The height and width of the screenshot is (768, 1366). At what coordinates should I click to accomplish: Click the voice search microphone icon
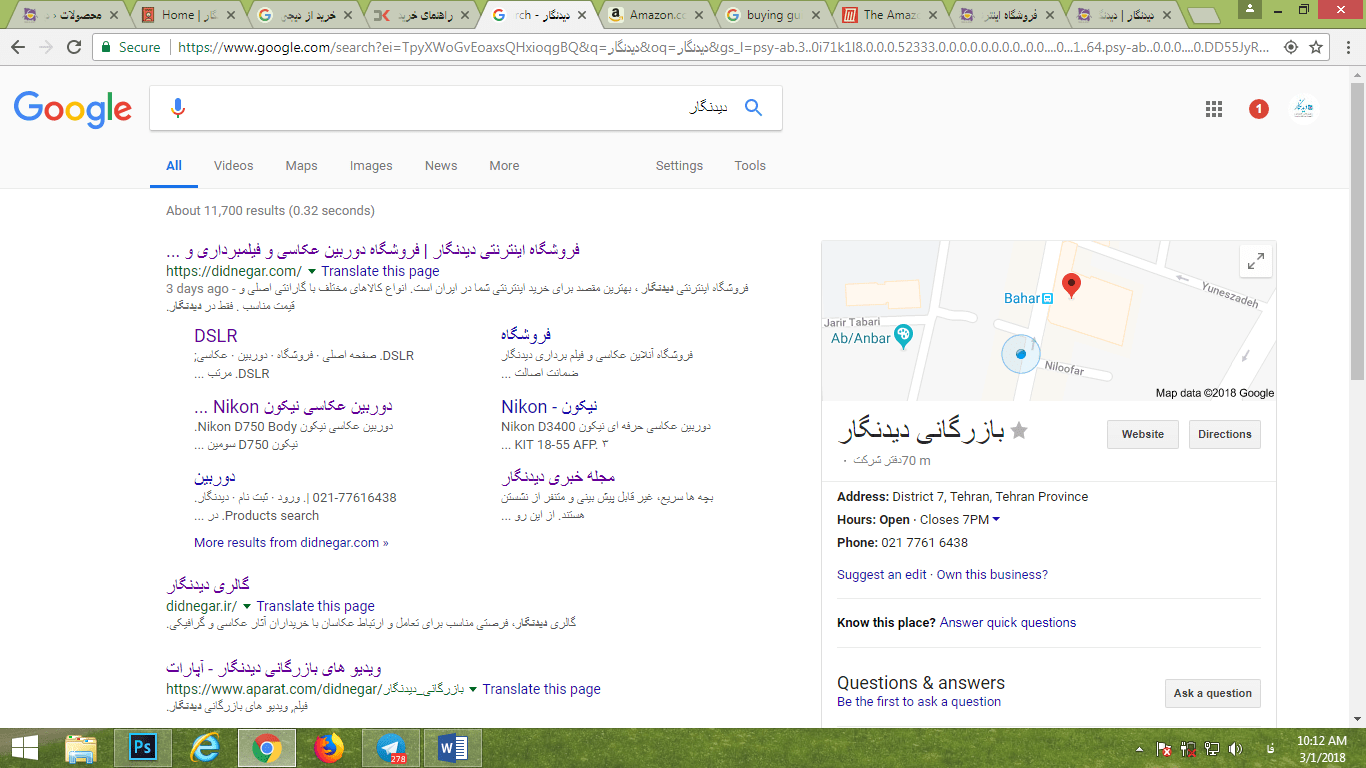pyautogui.click(x=178, y=108)
